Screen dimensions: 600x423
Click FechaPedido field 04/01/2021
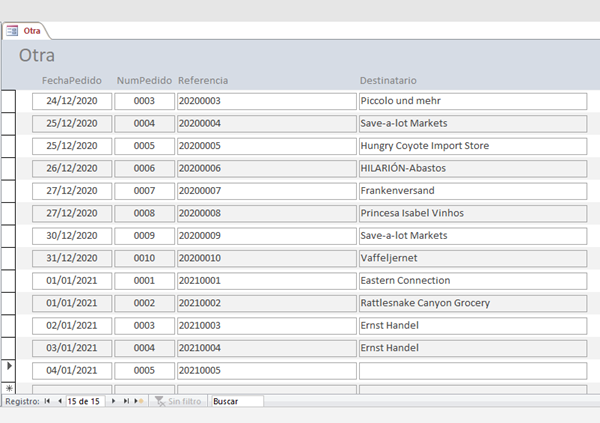pyautogui.click(x=72, y=371)
